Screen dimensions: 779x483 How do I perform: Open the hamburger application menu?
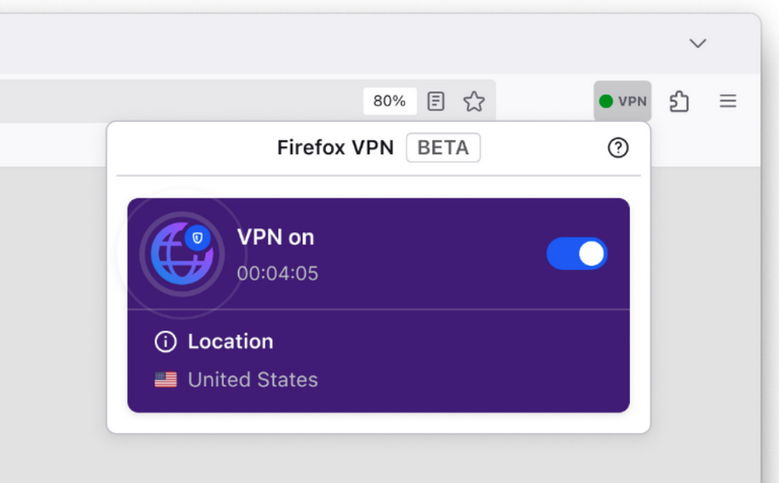[728, 101]
